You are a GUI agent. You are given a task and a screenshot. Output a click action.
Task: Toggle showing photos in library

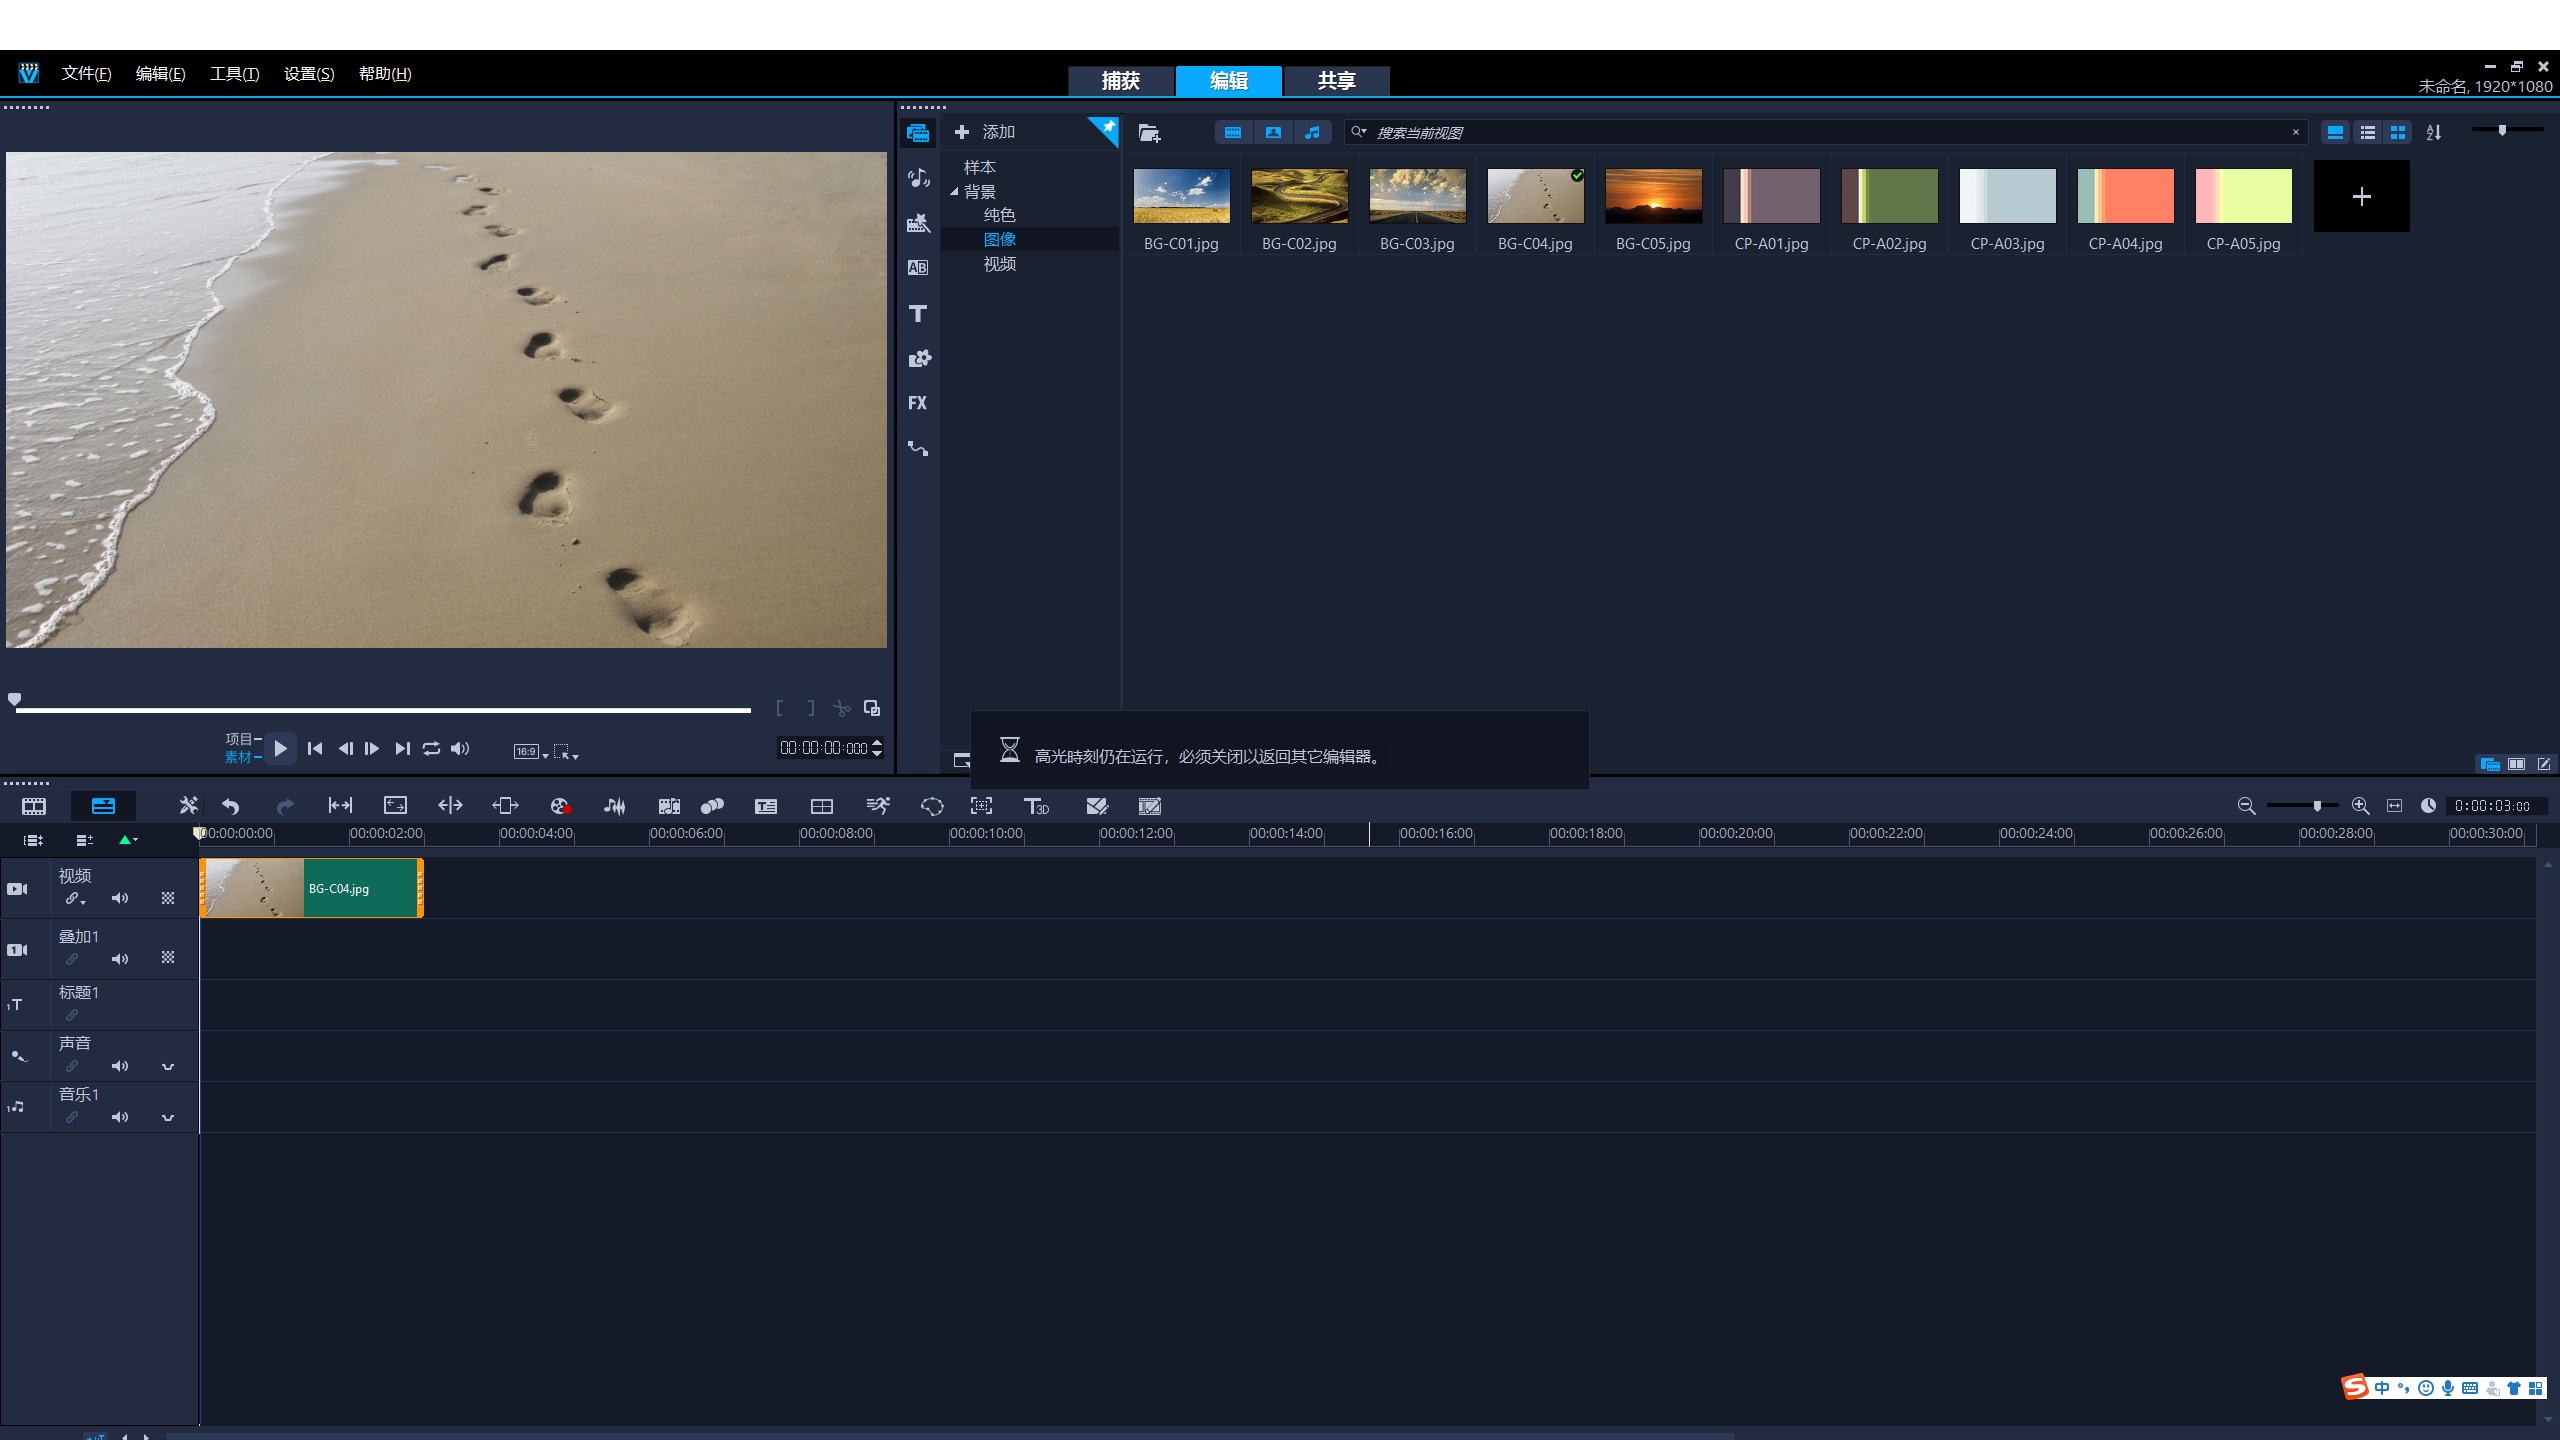(x=1273, y=132)
